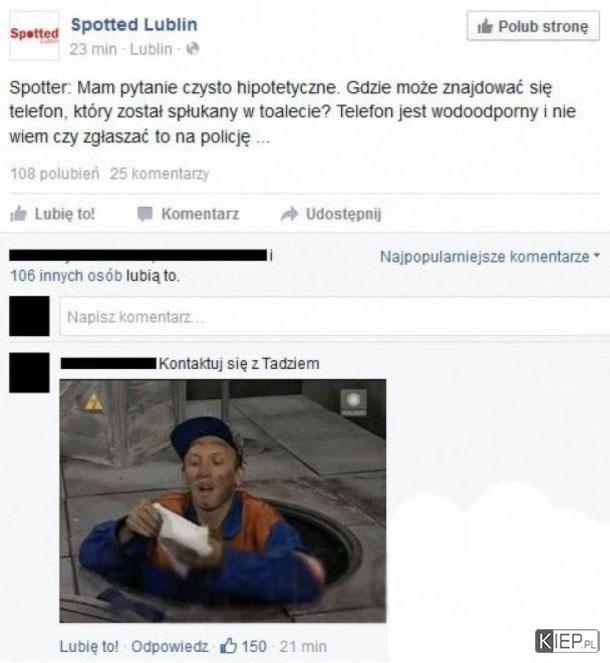Image resolution: width=610 pixels, height=663 pixels.
Task: Reply to the comment with Odpowiedz
Action: [x=170, y=646]
